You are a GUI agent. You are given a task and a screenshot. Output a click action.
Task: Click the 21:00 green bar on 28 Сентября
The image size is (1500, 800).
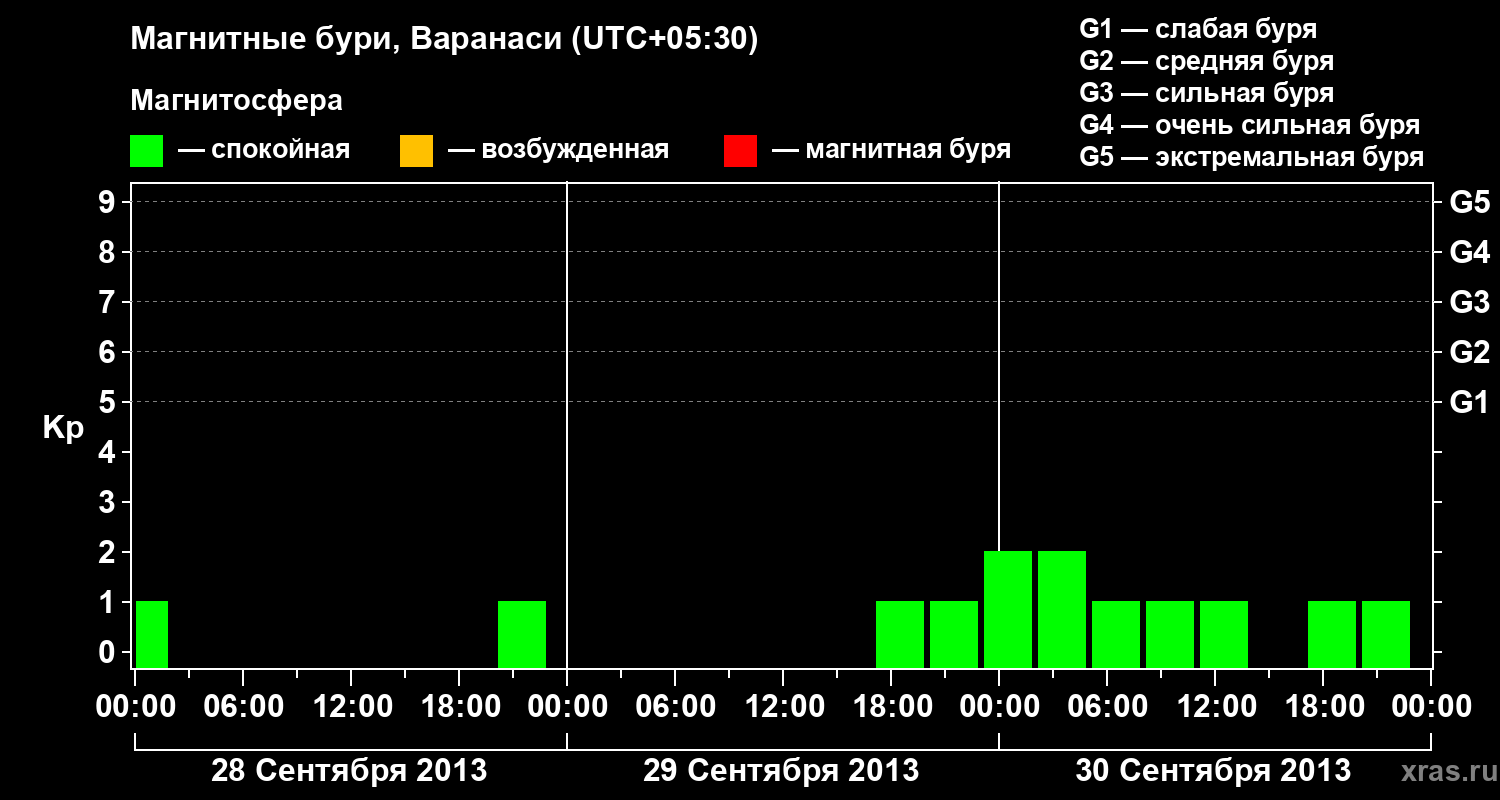point(522,634)
